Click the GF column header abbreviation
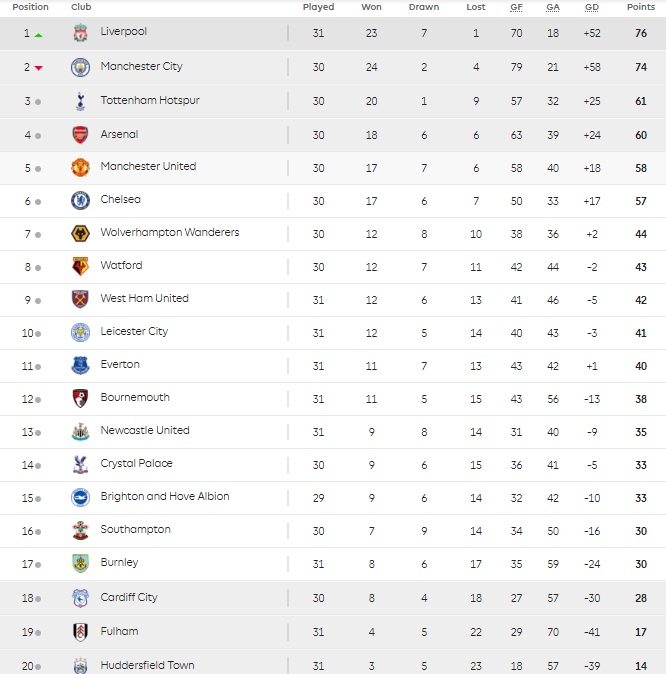Viewport: 666px width, 674px height. [x=516, y=7]
